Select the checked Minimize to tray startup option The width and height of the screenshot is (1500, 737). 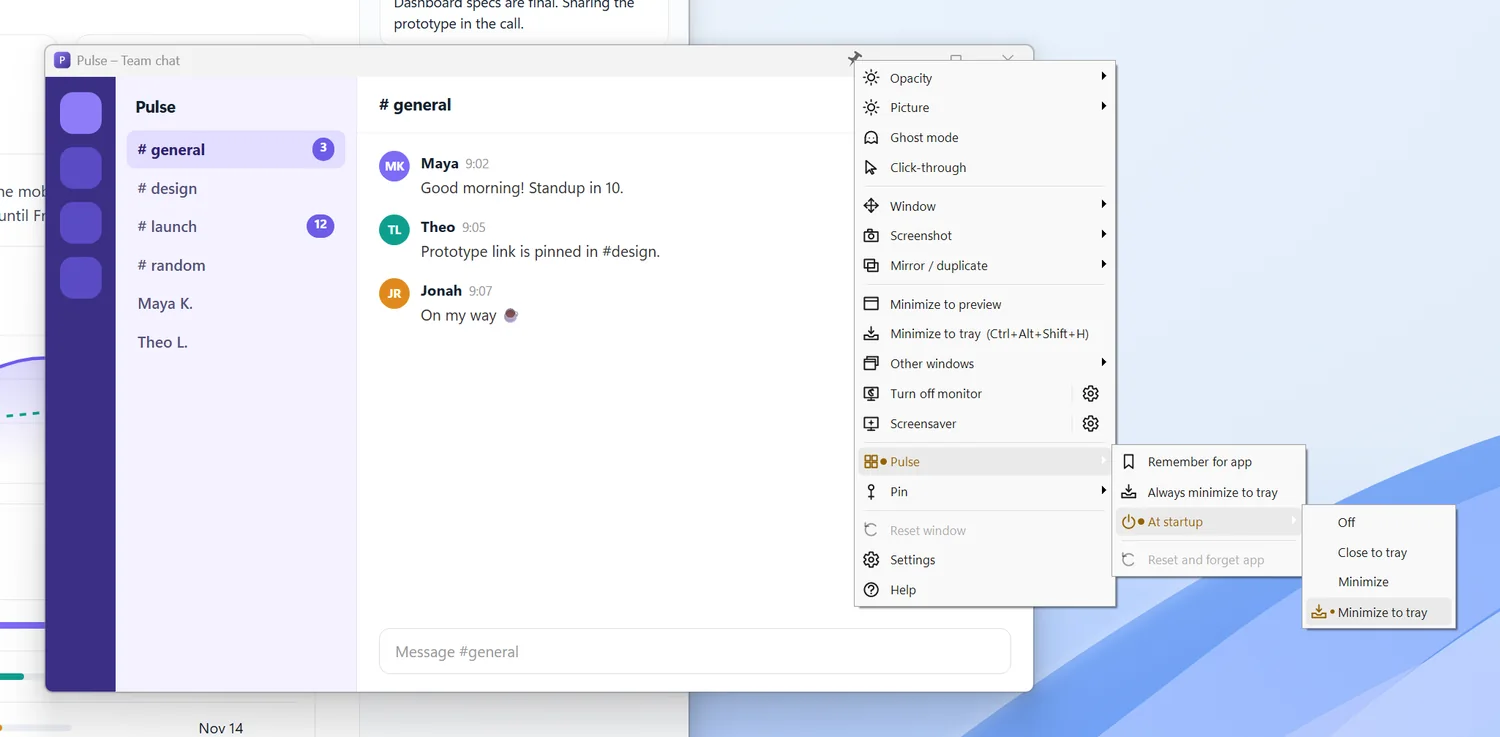[x=1379, y=613]
